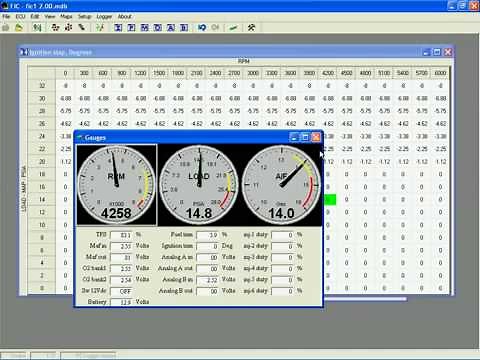Click the Ignition trim value field
Image resolution: width=480 pixels, height=360 pixels.
tap(208, 246)
